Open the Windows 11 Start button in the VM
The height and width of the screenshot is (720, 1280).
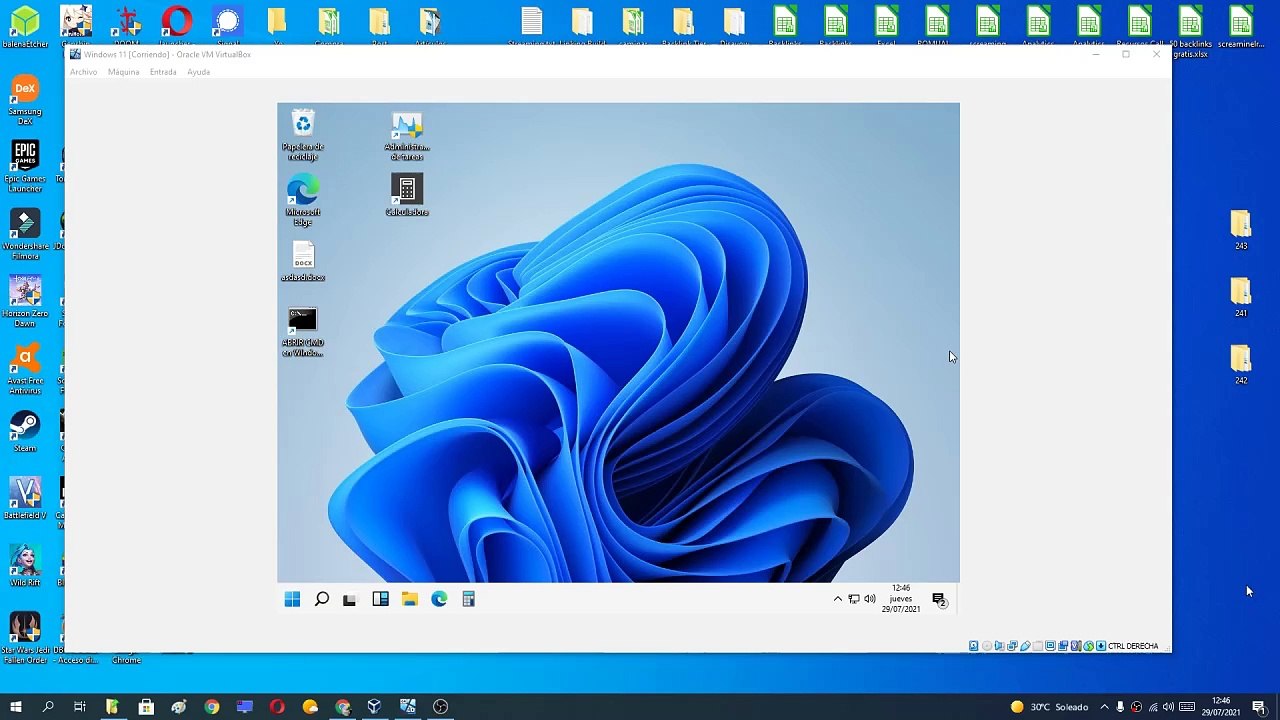tap(292, 599)
